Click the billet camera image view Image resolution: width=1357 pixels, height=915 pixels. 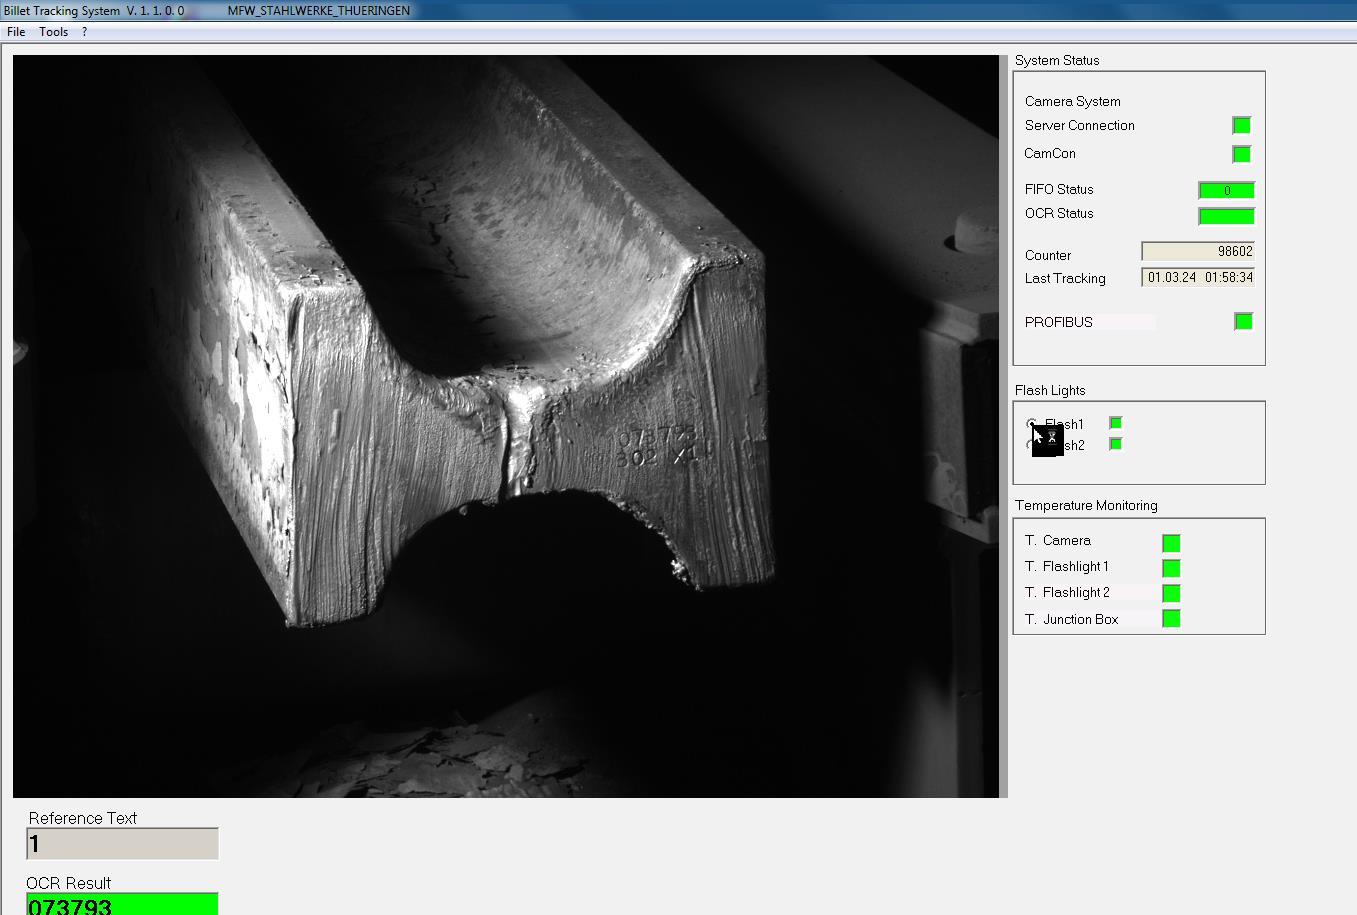coord(506,426)
